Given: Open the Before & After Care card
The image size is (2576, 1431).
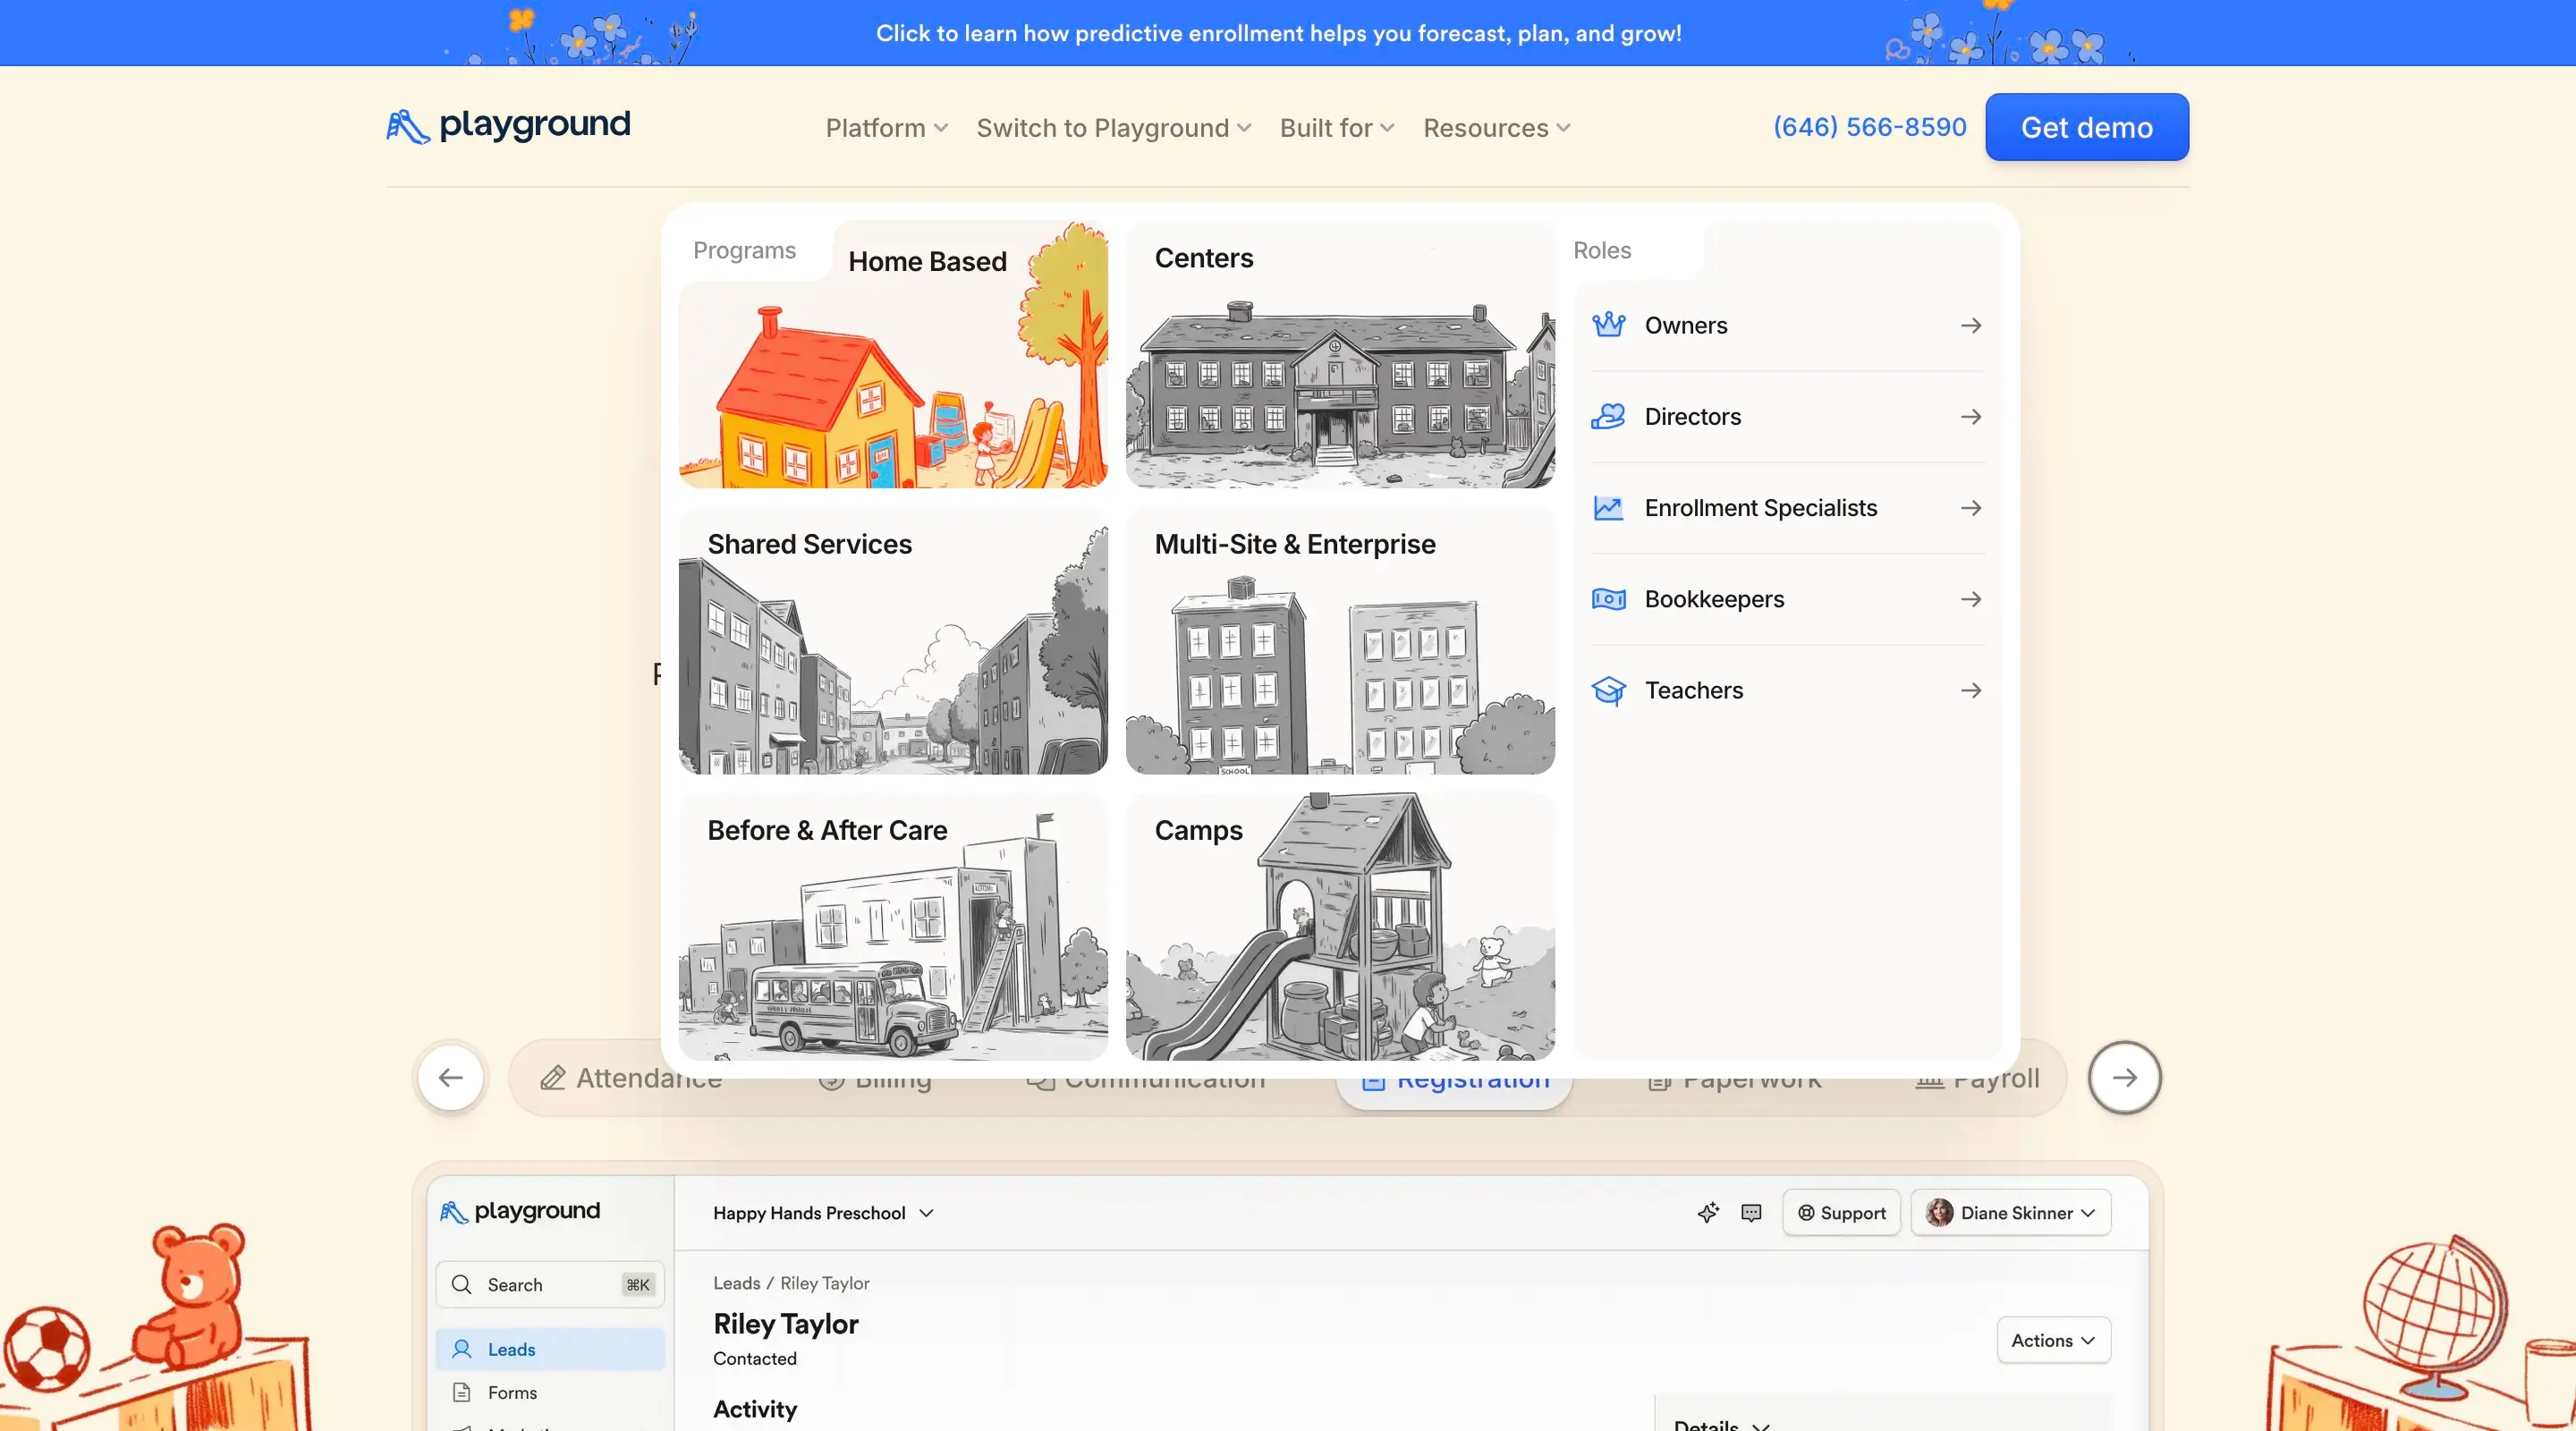Looking at the screenshot, I should click(893, 926).
